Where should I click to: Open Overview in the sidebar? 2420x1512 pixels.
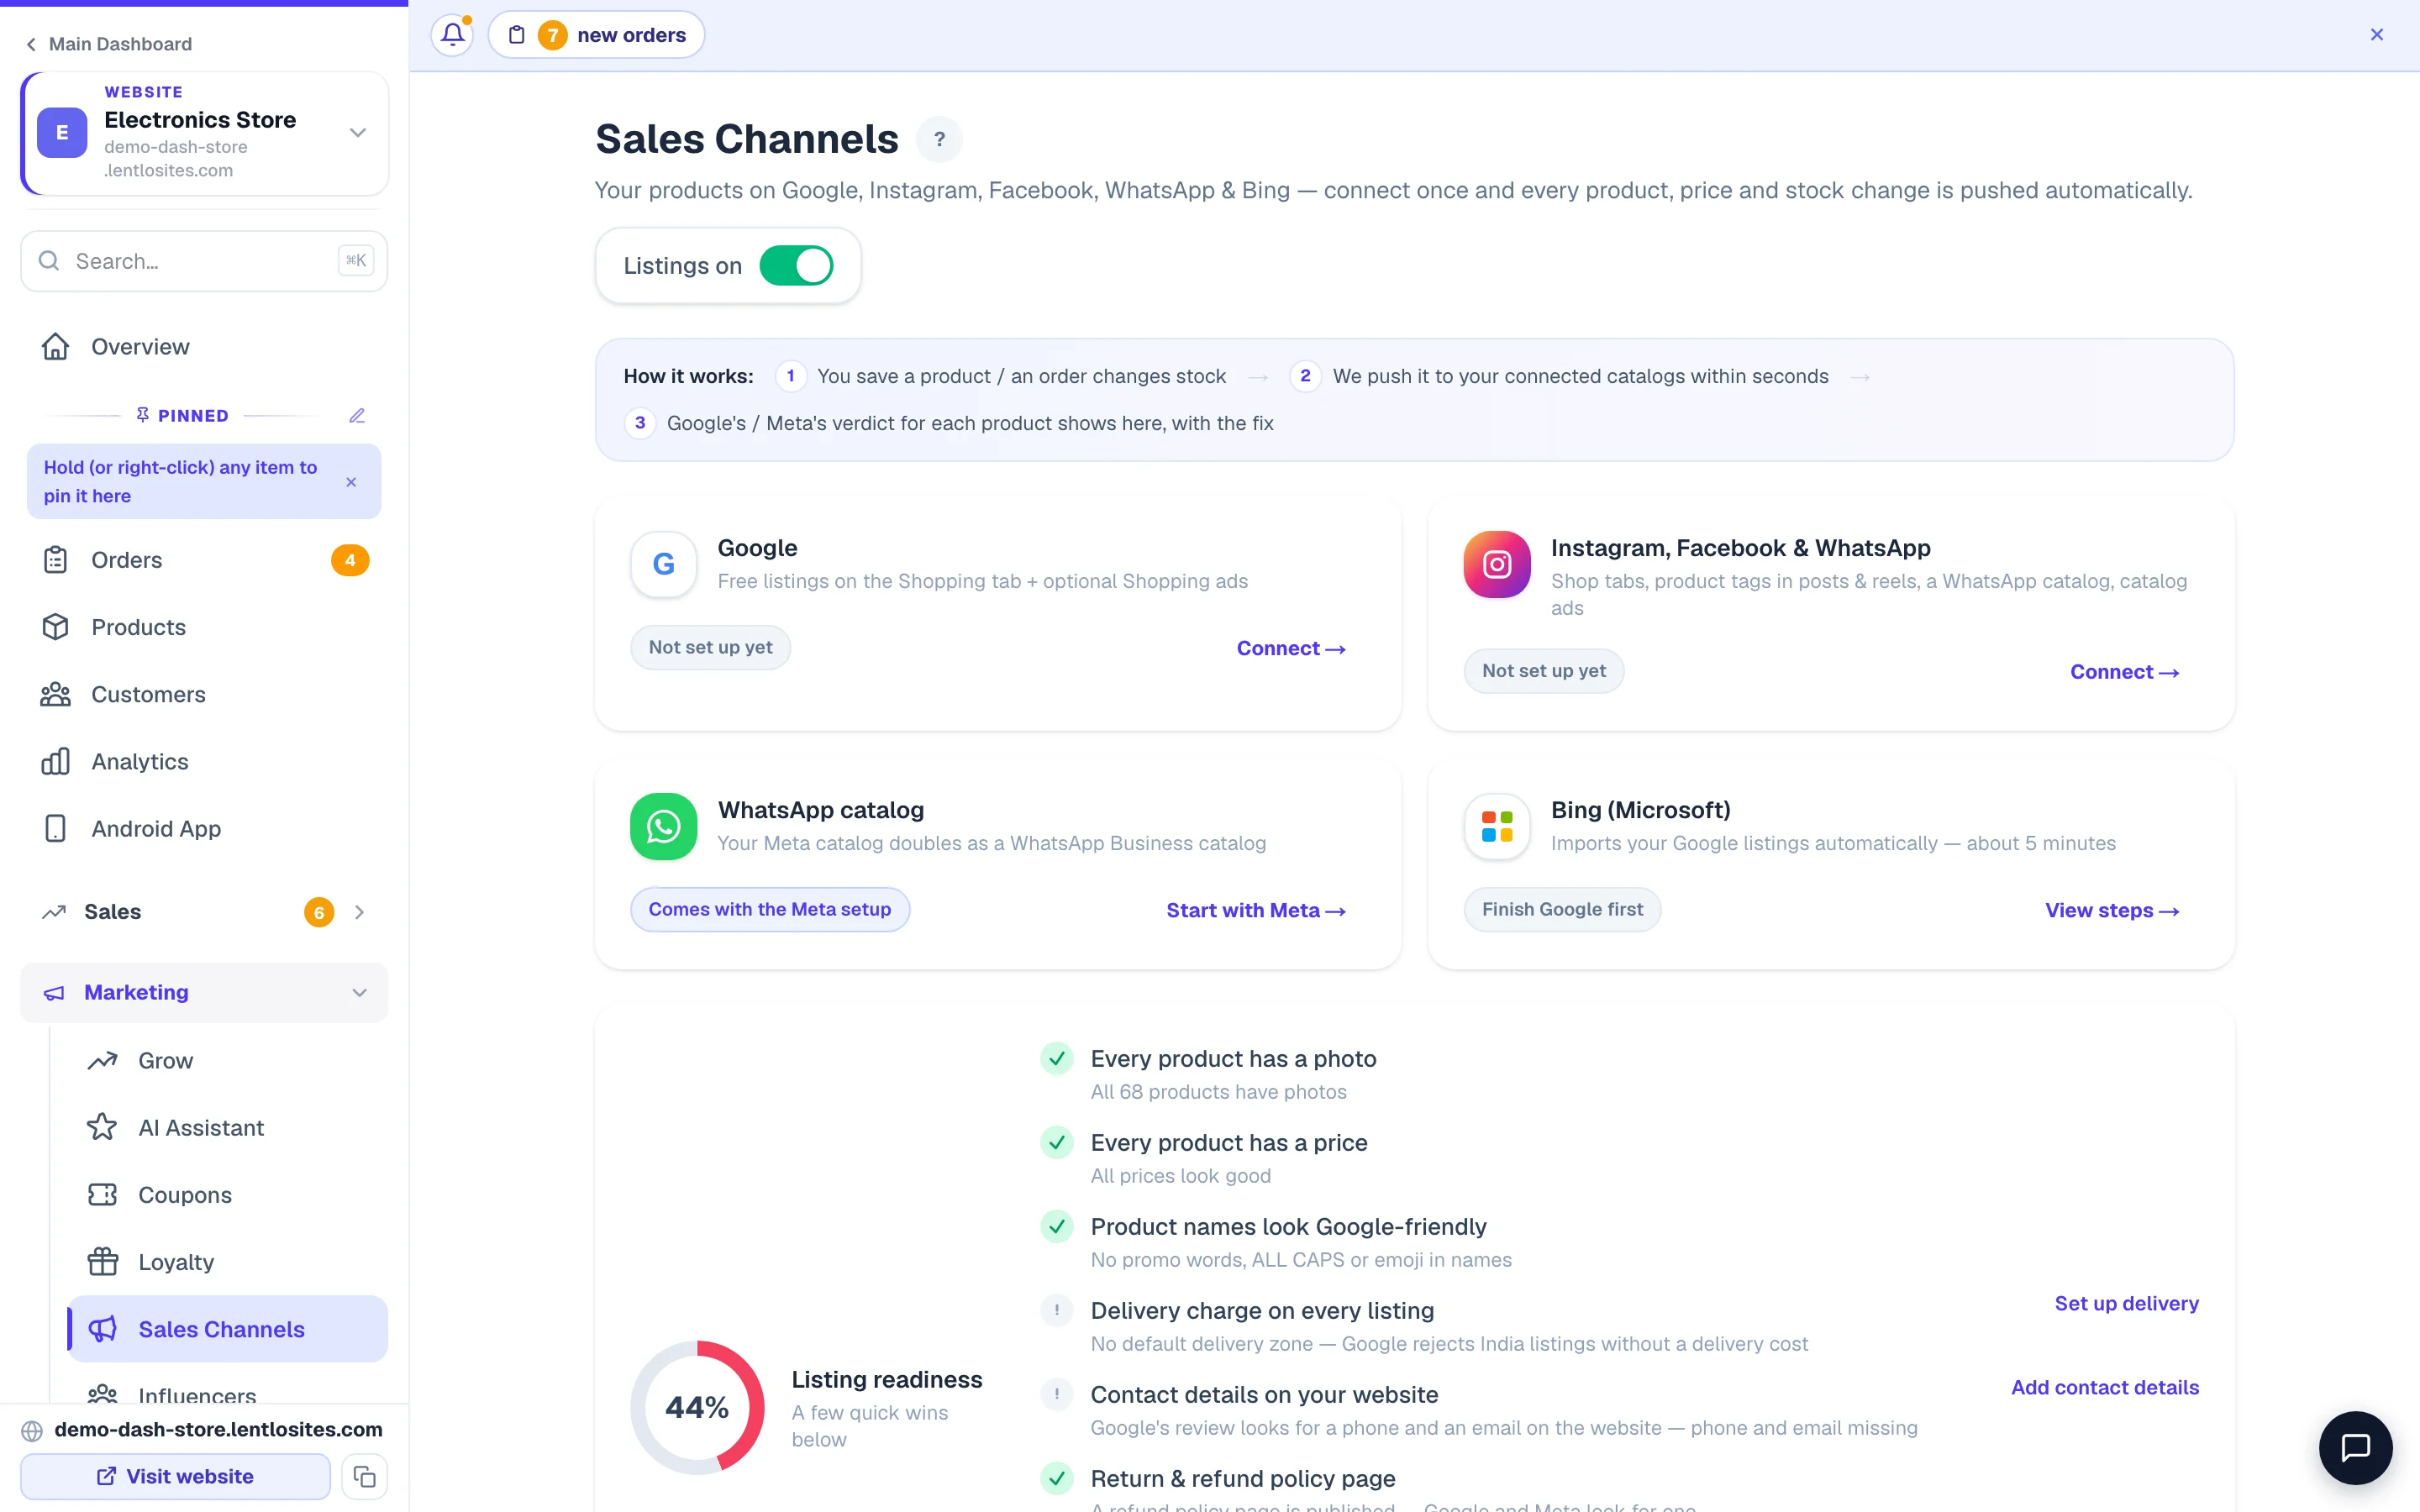(x=204, y=347)
